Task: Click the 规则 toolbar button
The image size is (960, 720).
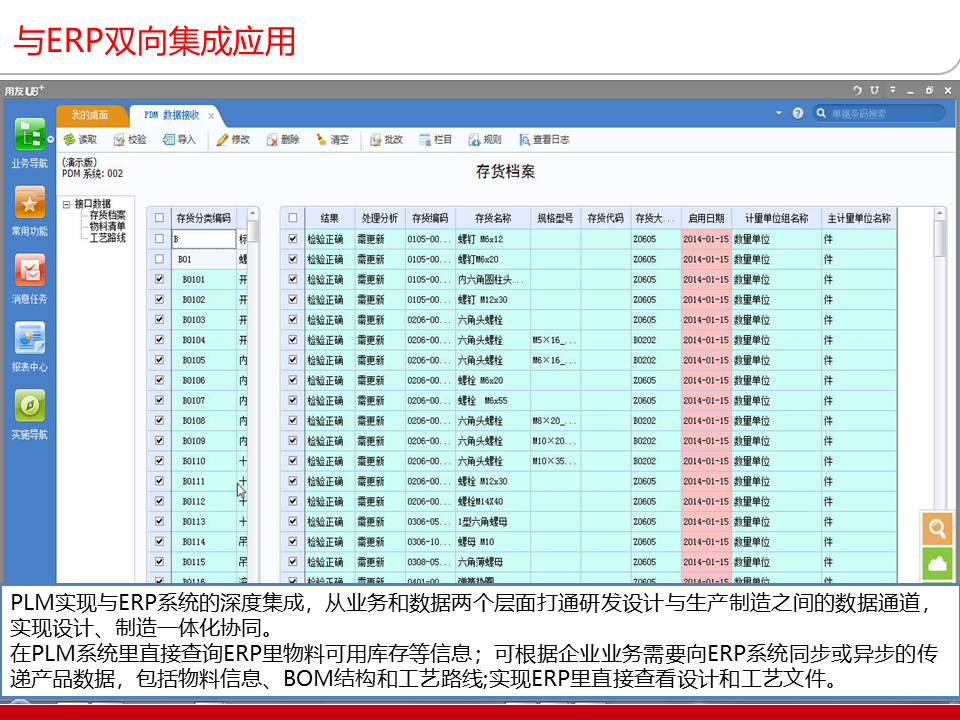Action: coord(485,140)
